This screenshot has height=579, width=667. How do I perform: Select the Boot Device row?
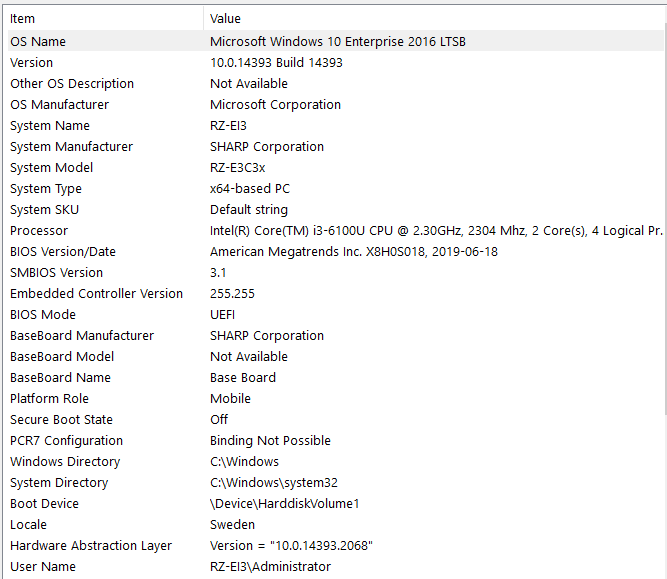(x=45, y=504)
